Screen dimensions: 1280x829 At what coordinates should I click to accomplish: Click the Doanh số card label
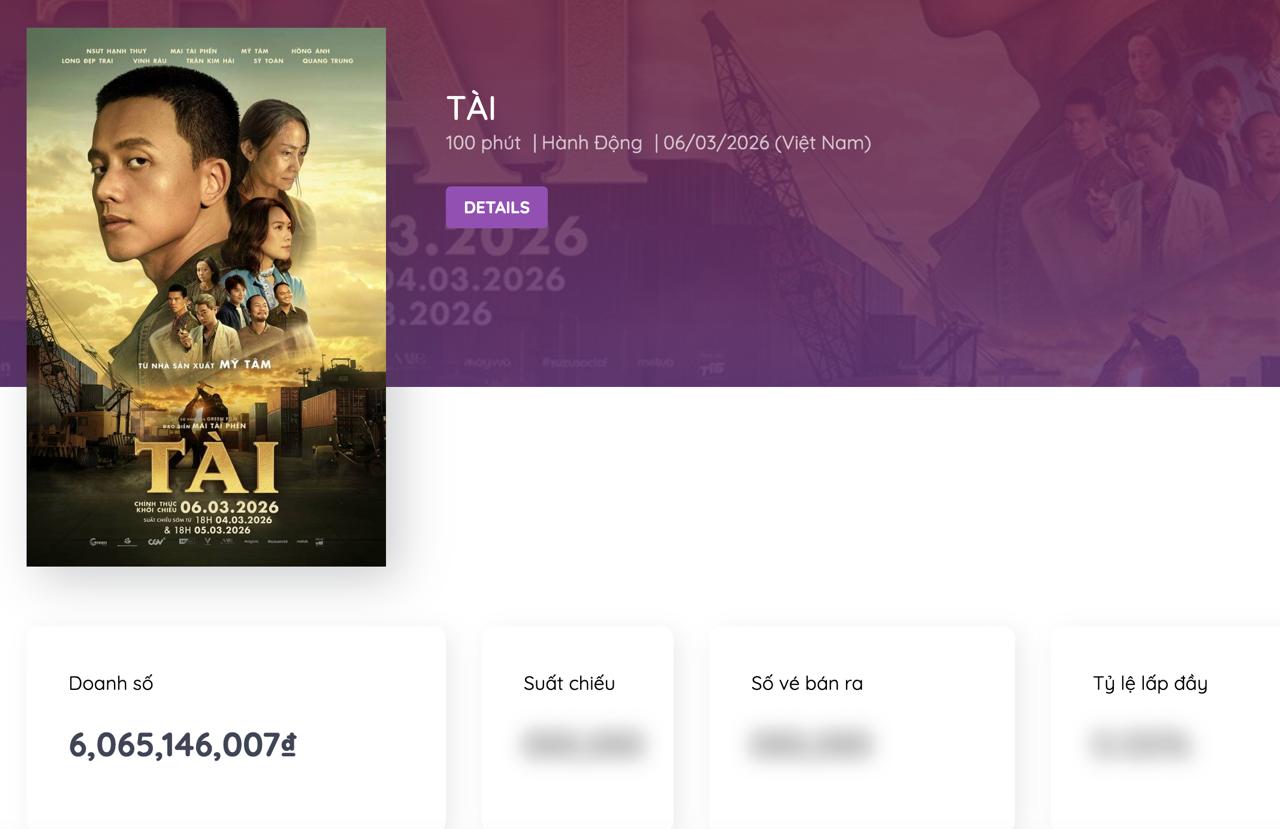coord(111,683)
